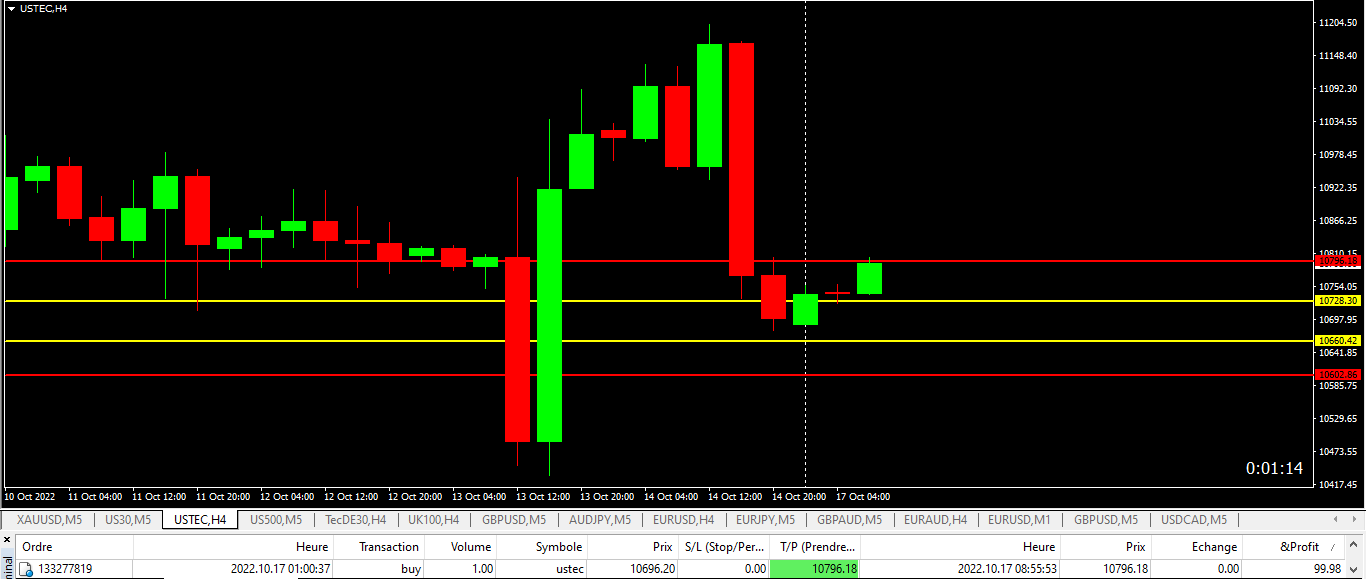
Task: Select the green T/P cell 10796.18
Action: (815, 568)
